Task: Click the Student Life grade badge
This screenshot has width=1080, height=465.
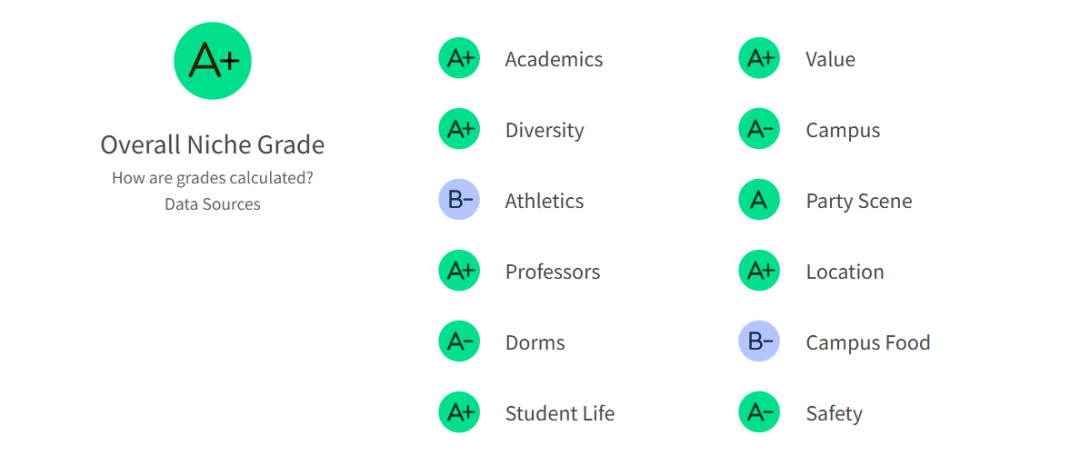Action: click(459, 413)
